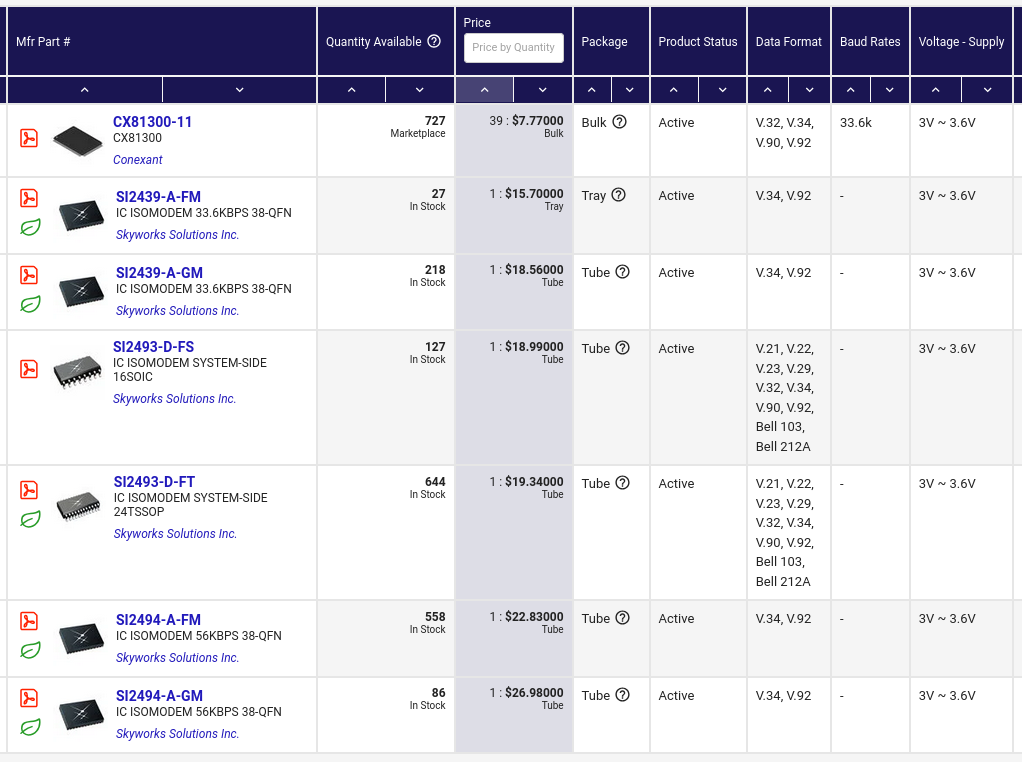Open the SI2439-A-GM part link

point(159,273)
